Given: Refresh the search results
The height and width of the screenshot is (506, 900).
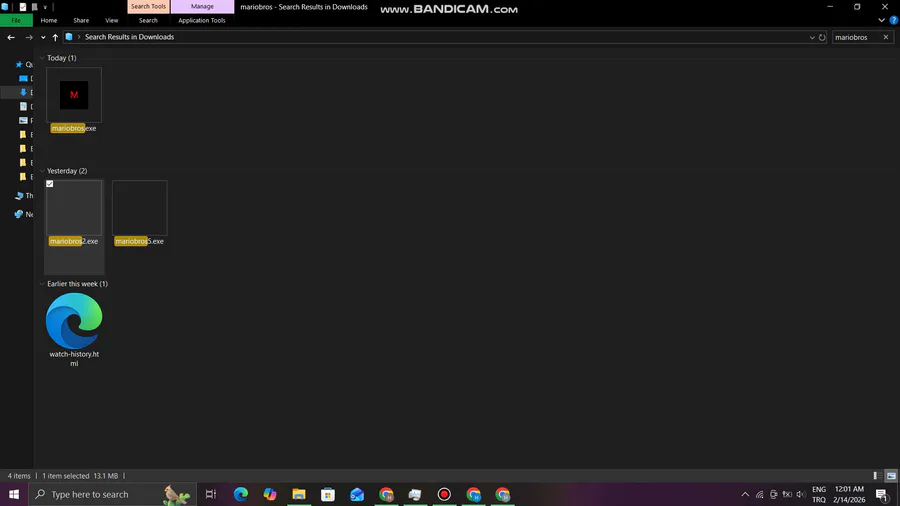Looking at the screenshot, I should [x=822, y=37].
